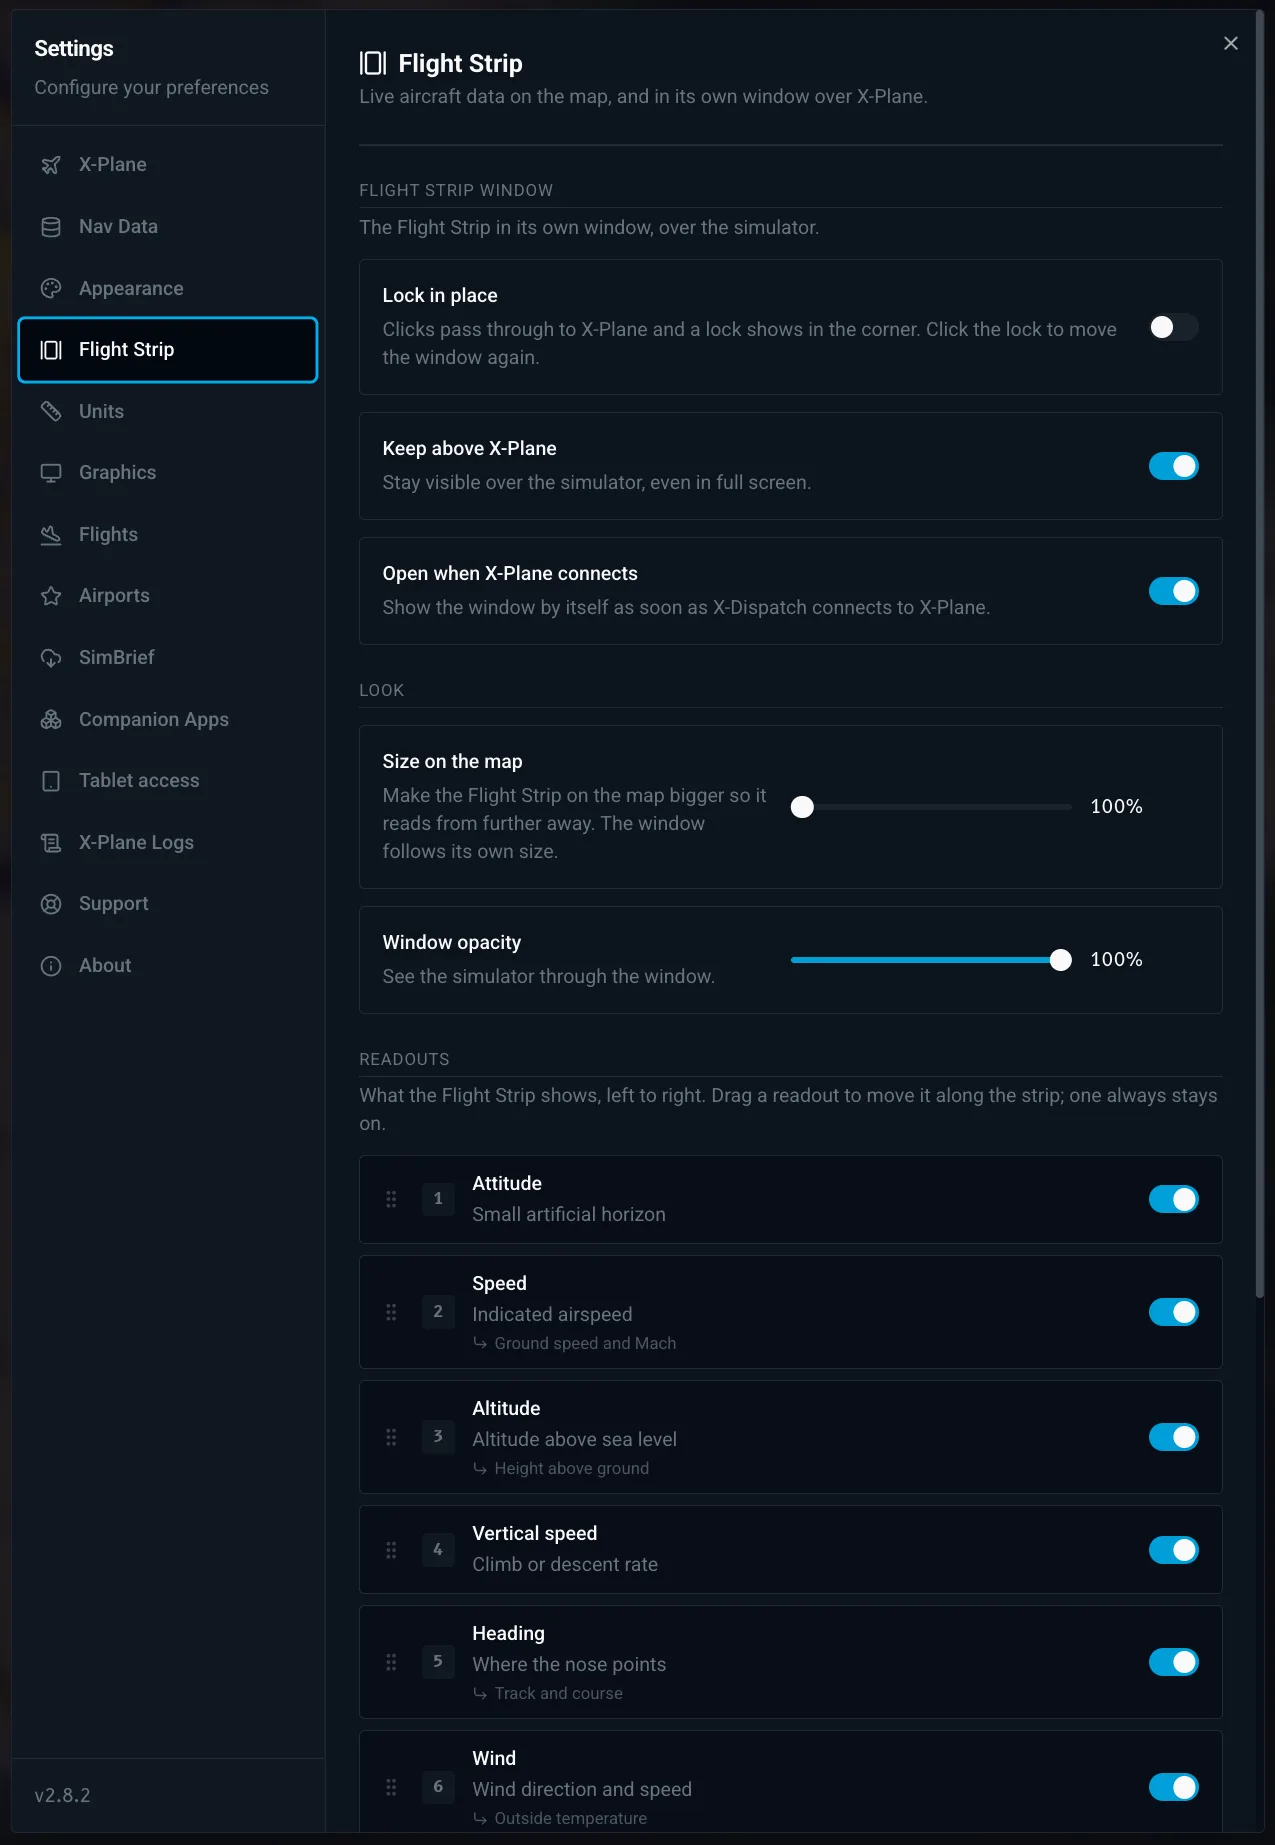Toggle the Altitude readout off

pyautogui.click(x=1174, y=1437)
